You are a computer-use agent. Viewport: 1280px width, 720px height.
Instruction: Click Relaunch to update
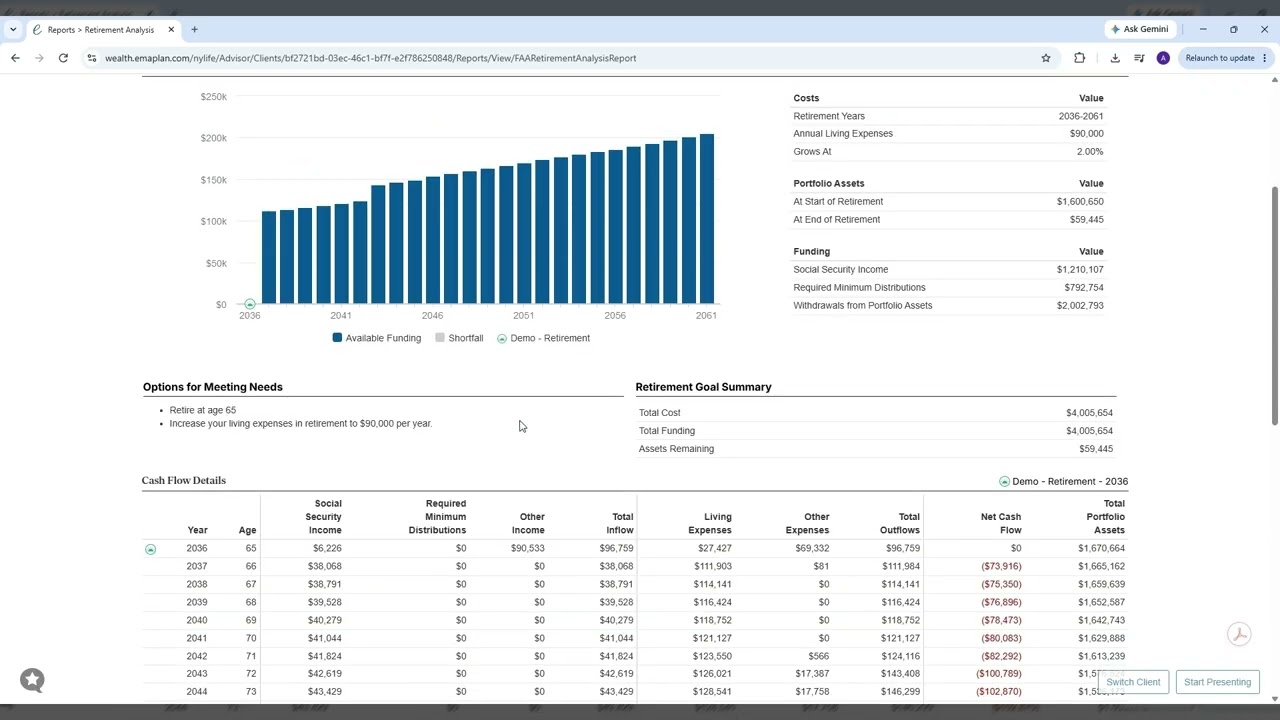1220,58
